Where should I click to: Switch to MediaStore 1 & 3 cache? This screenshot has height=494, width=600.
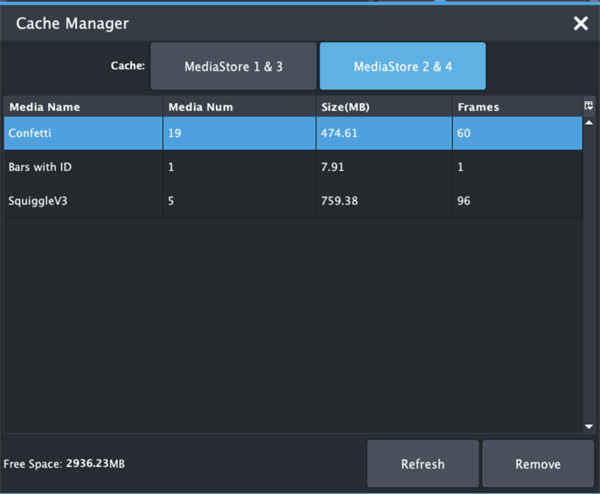click(233, 66)
